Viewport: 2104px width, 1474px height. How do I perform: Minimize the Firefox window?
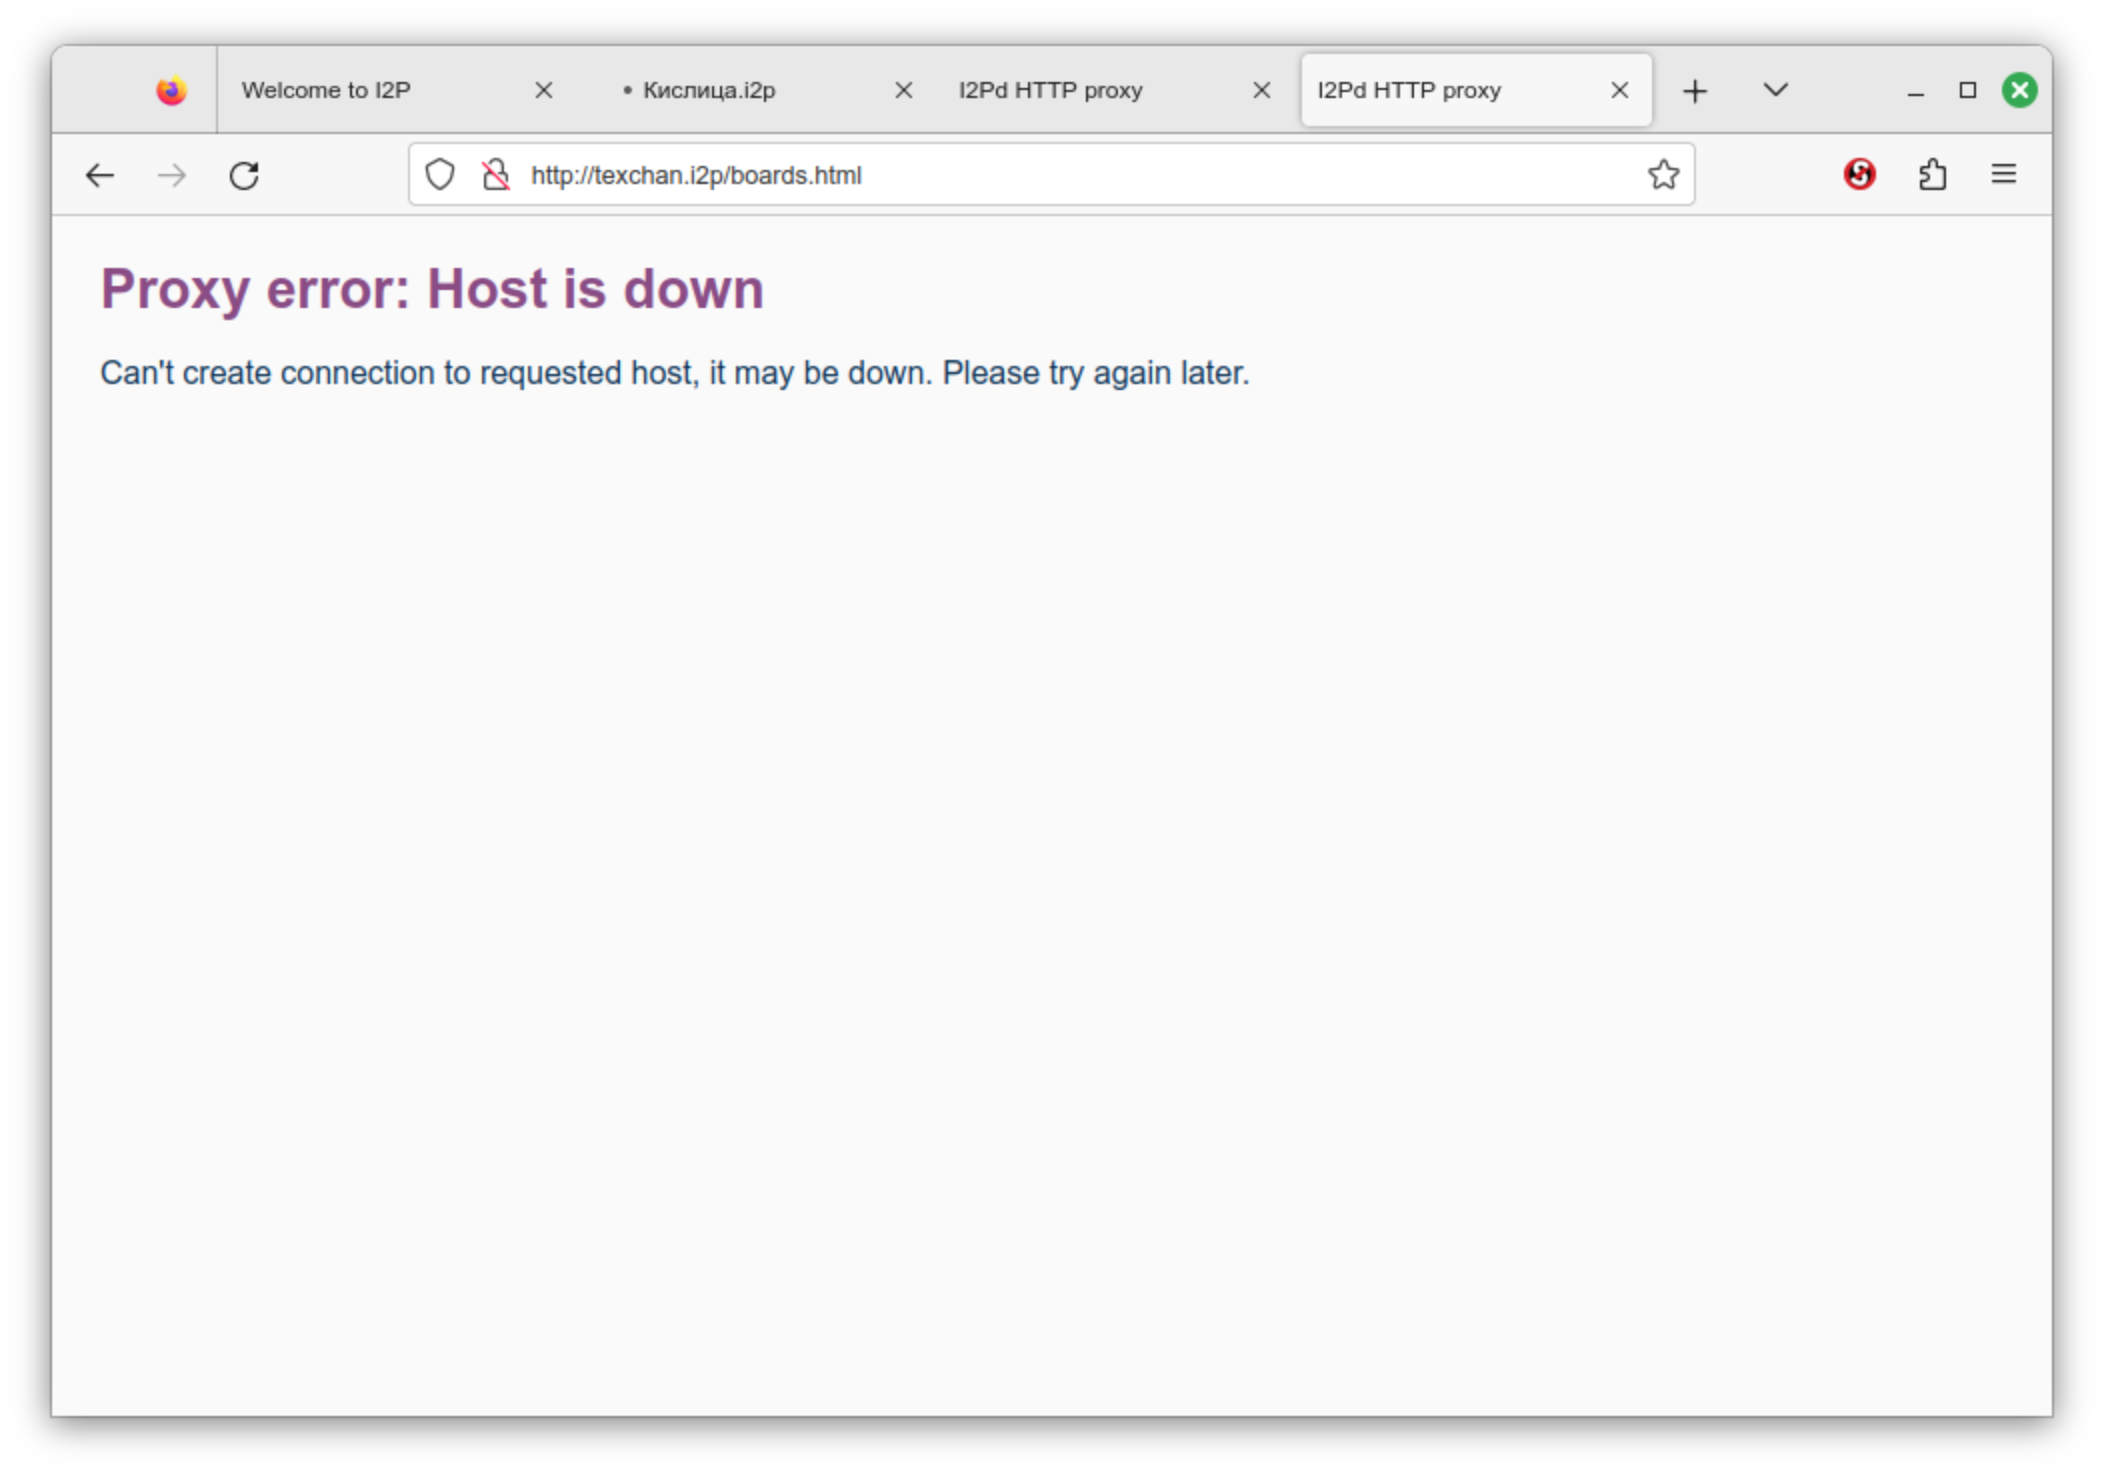point(1915,92)
